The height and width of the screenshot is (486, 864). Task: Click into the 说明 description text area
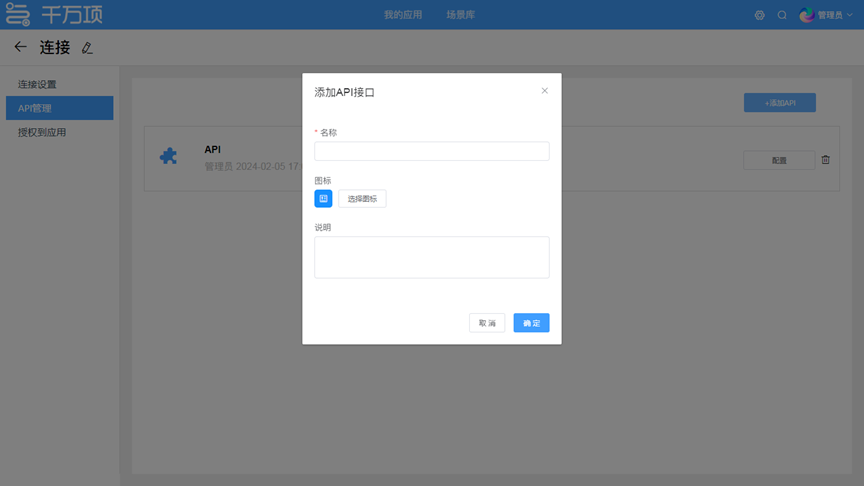click(x=431, y=257)
